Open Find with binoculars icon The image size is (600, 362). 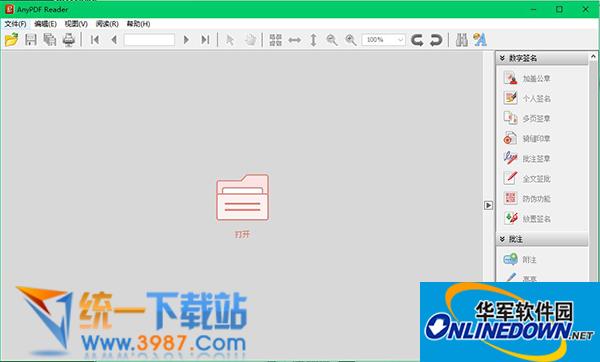(461, 40)
